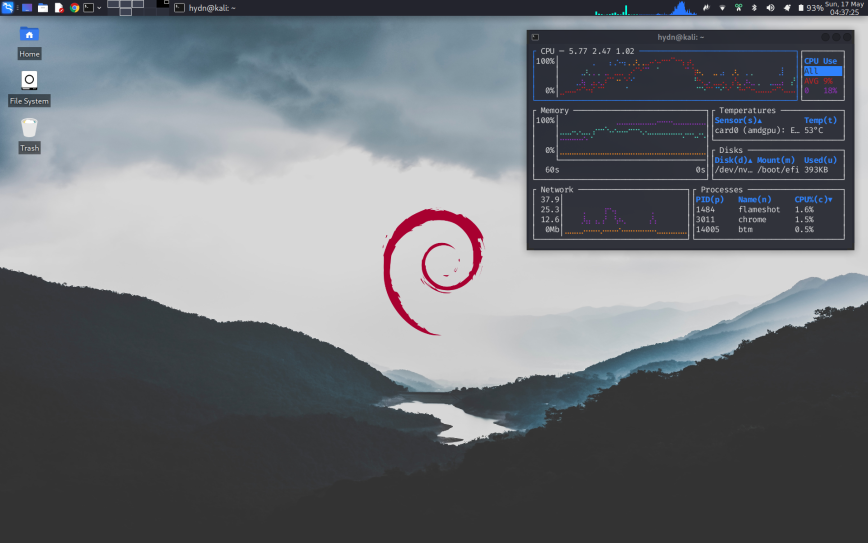
Task: Open the volume speaker tray icon
Action: (x=770, y=8)
